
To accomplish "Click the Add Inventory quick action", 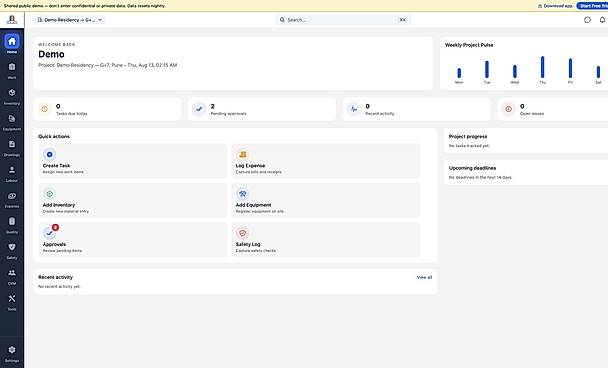I will 133,200.
